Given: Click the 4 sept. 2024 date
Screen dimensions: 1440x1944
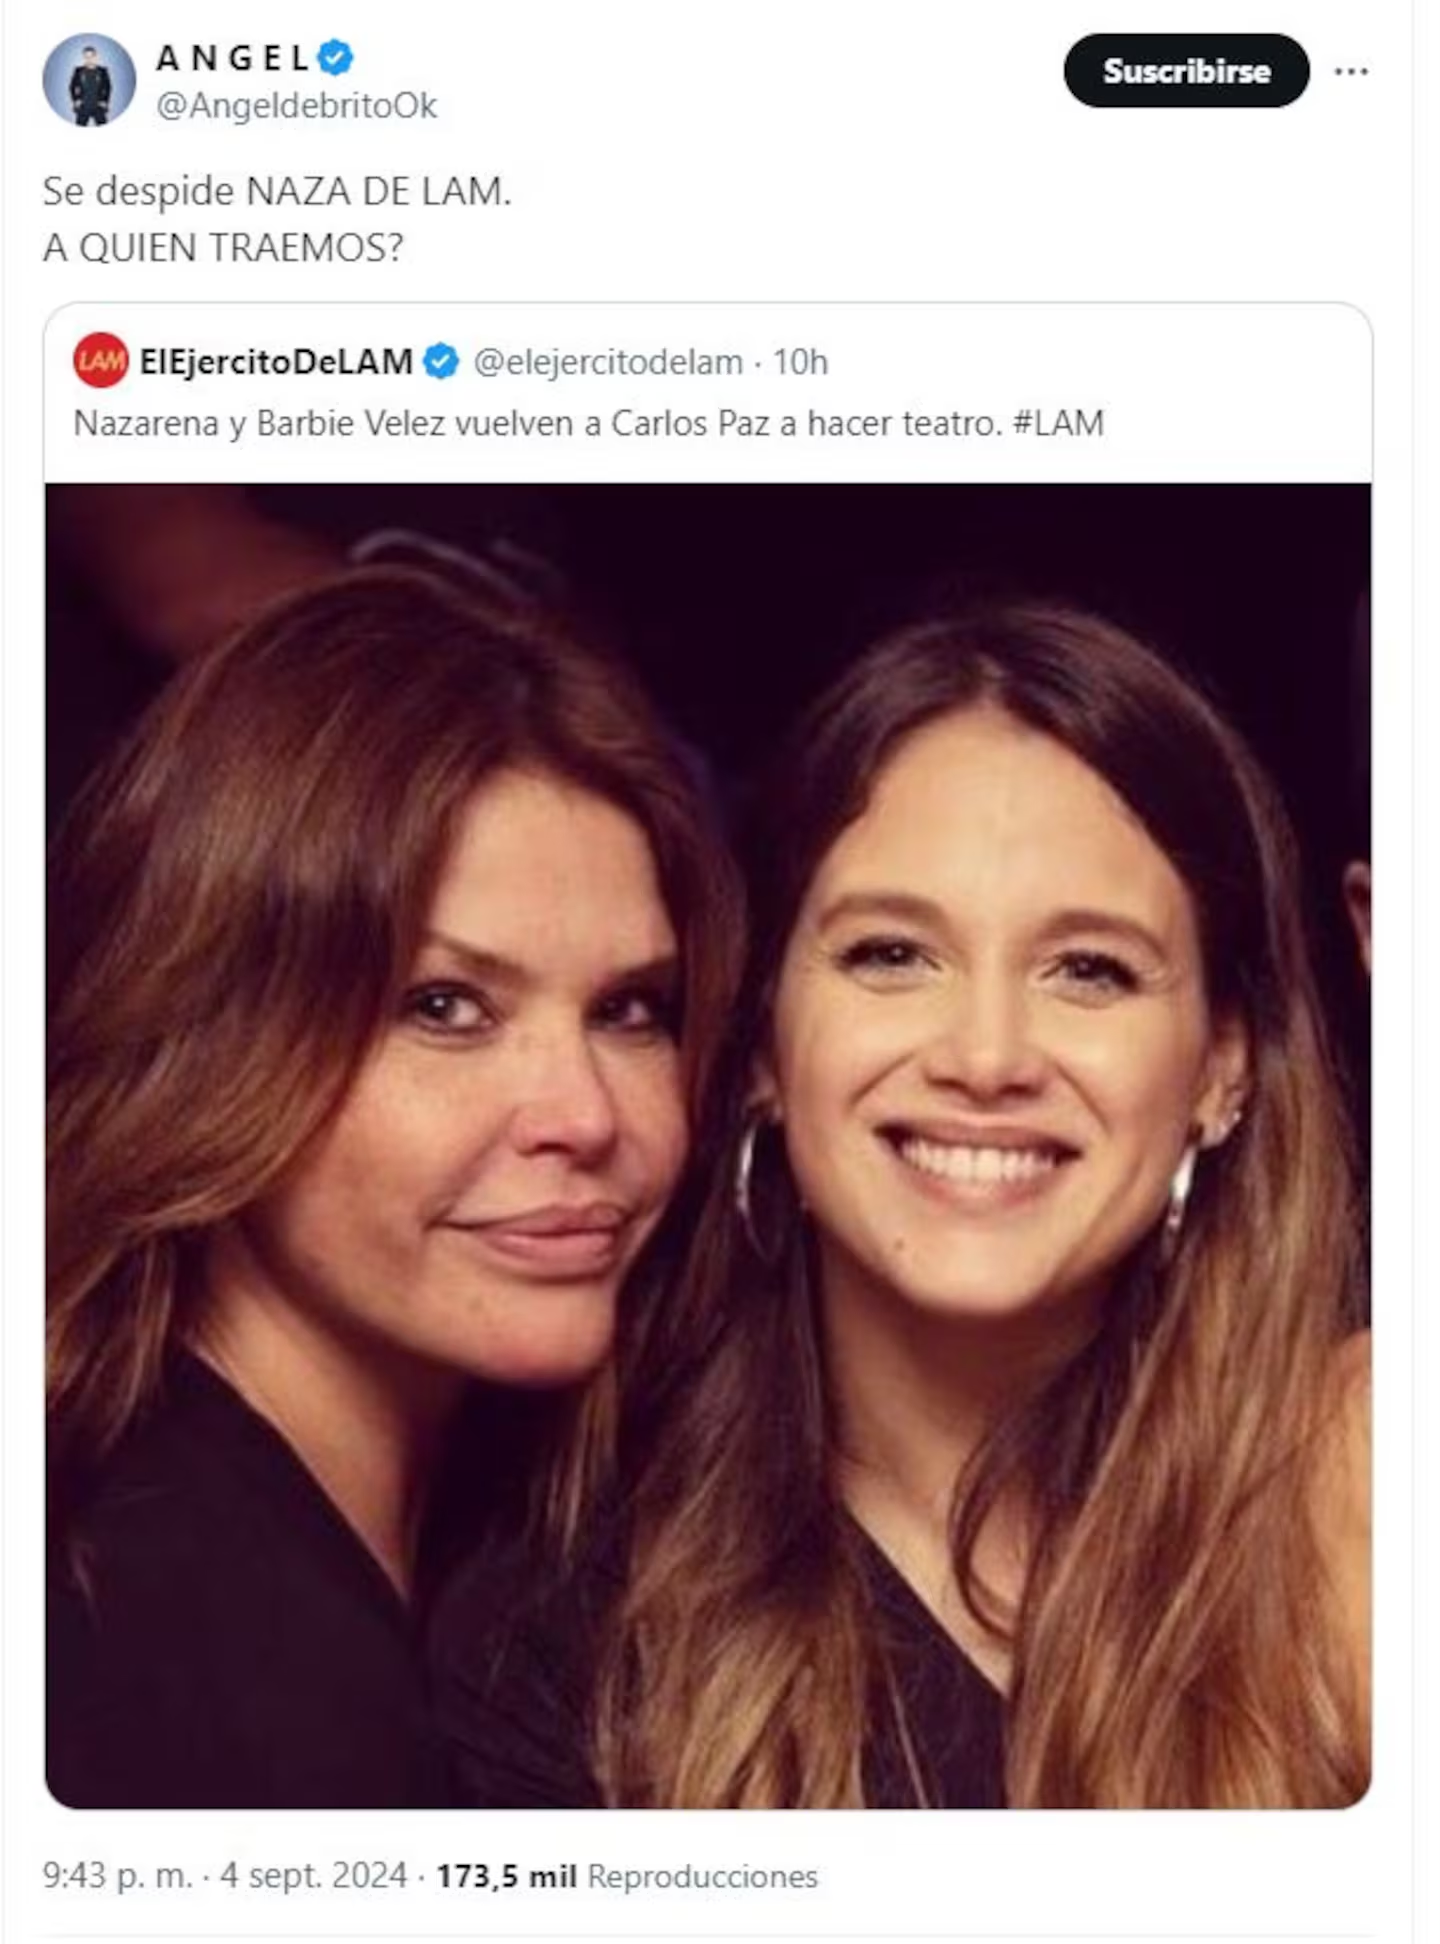Looking at the screenshot, I should coord(314,1876).
